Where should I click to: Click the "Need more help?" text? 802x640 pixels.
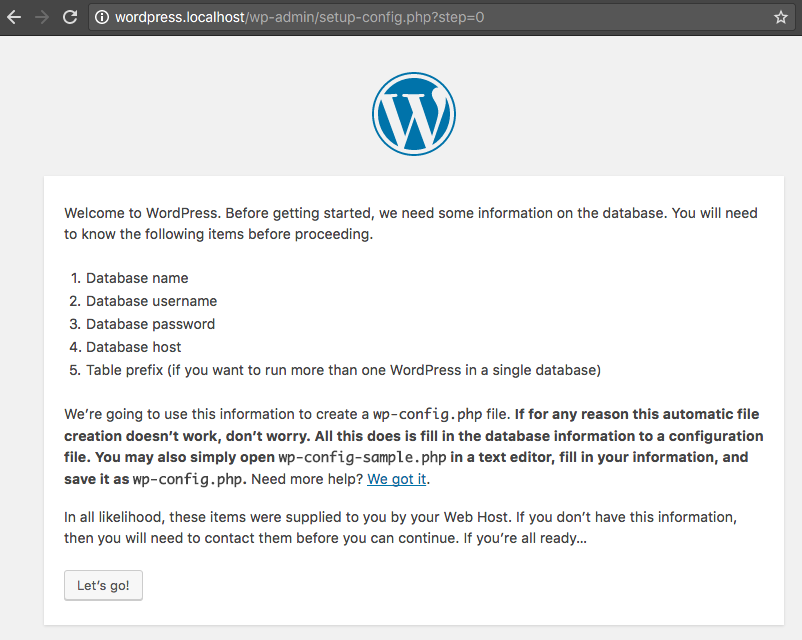point(305,479)
